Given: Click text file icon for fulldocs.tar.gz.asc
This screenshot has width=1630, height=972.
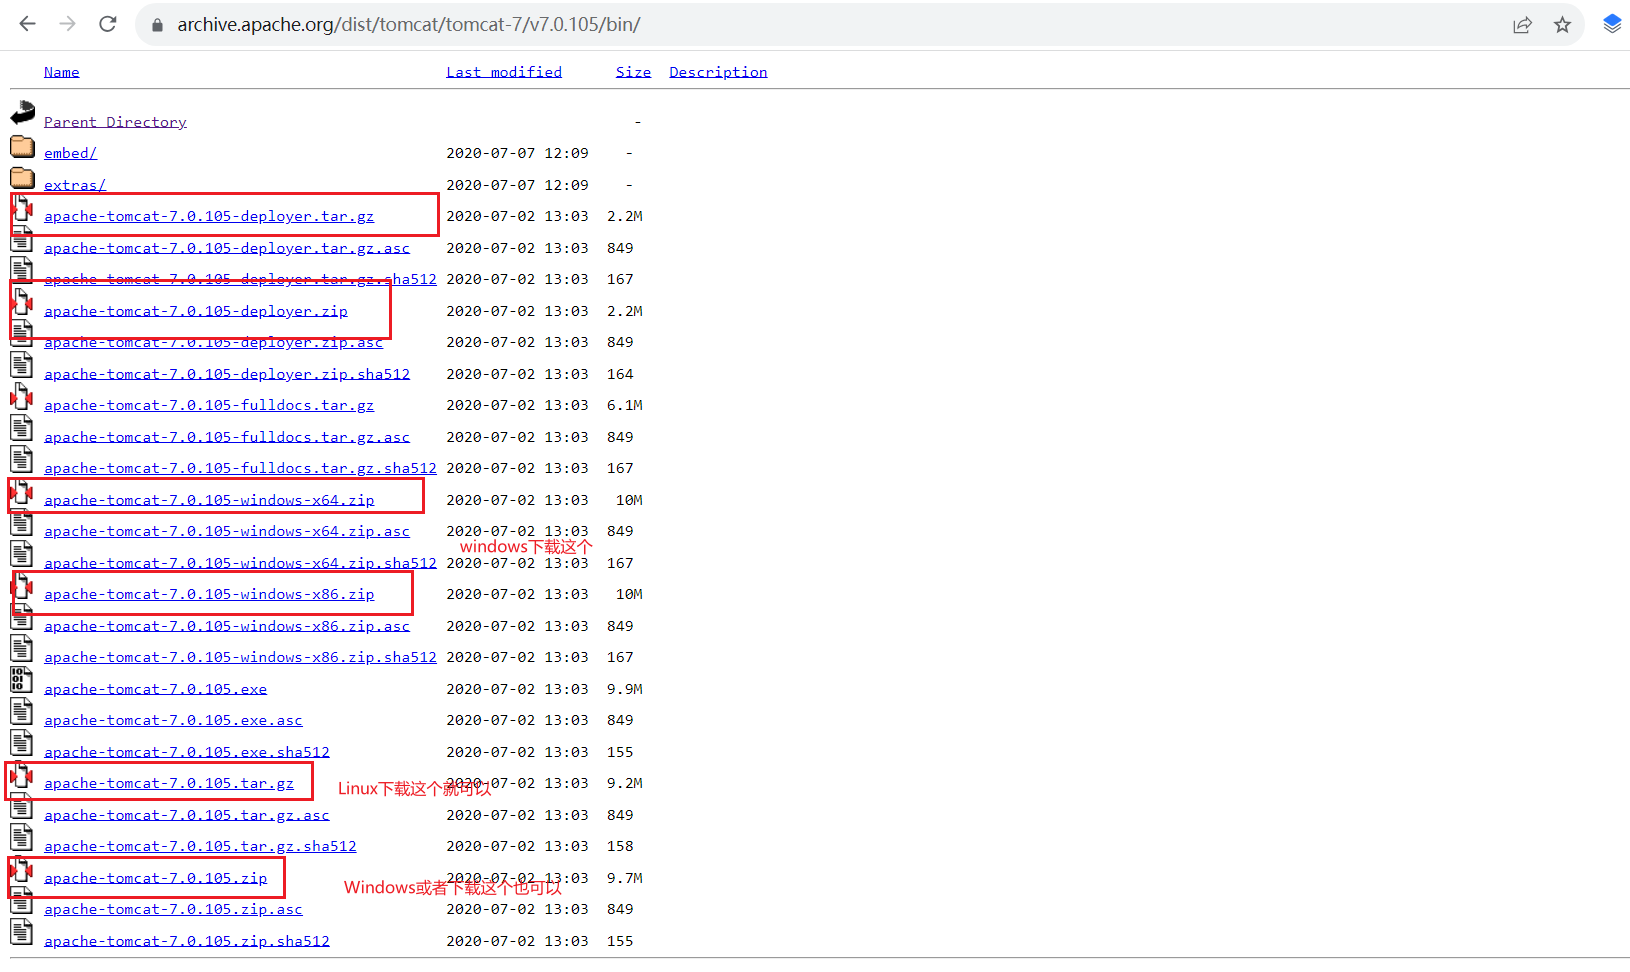Looking at the screenshot, I should pos(22,430).
